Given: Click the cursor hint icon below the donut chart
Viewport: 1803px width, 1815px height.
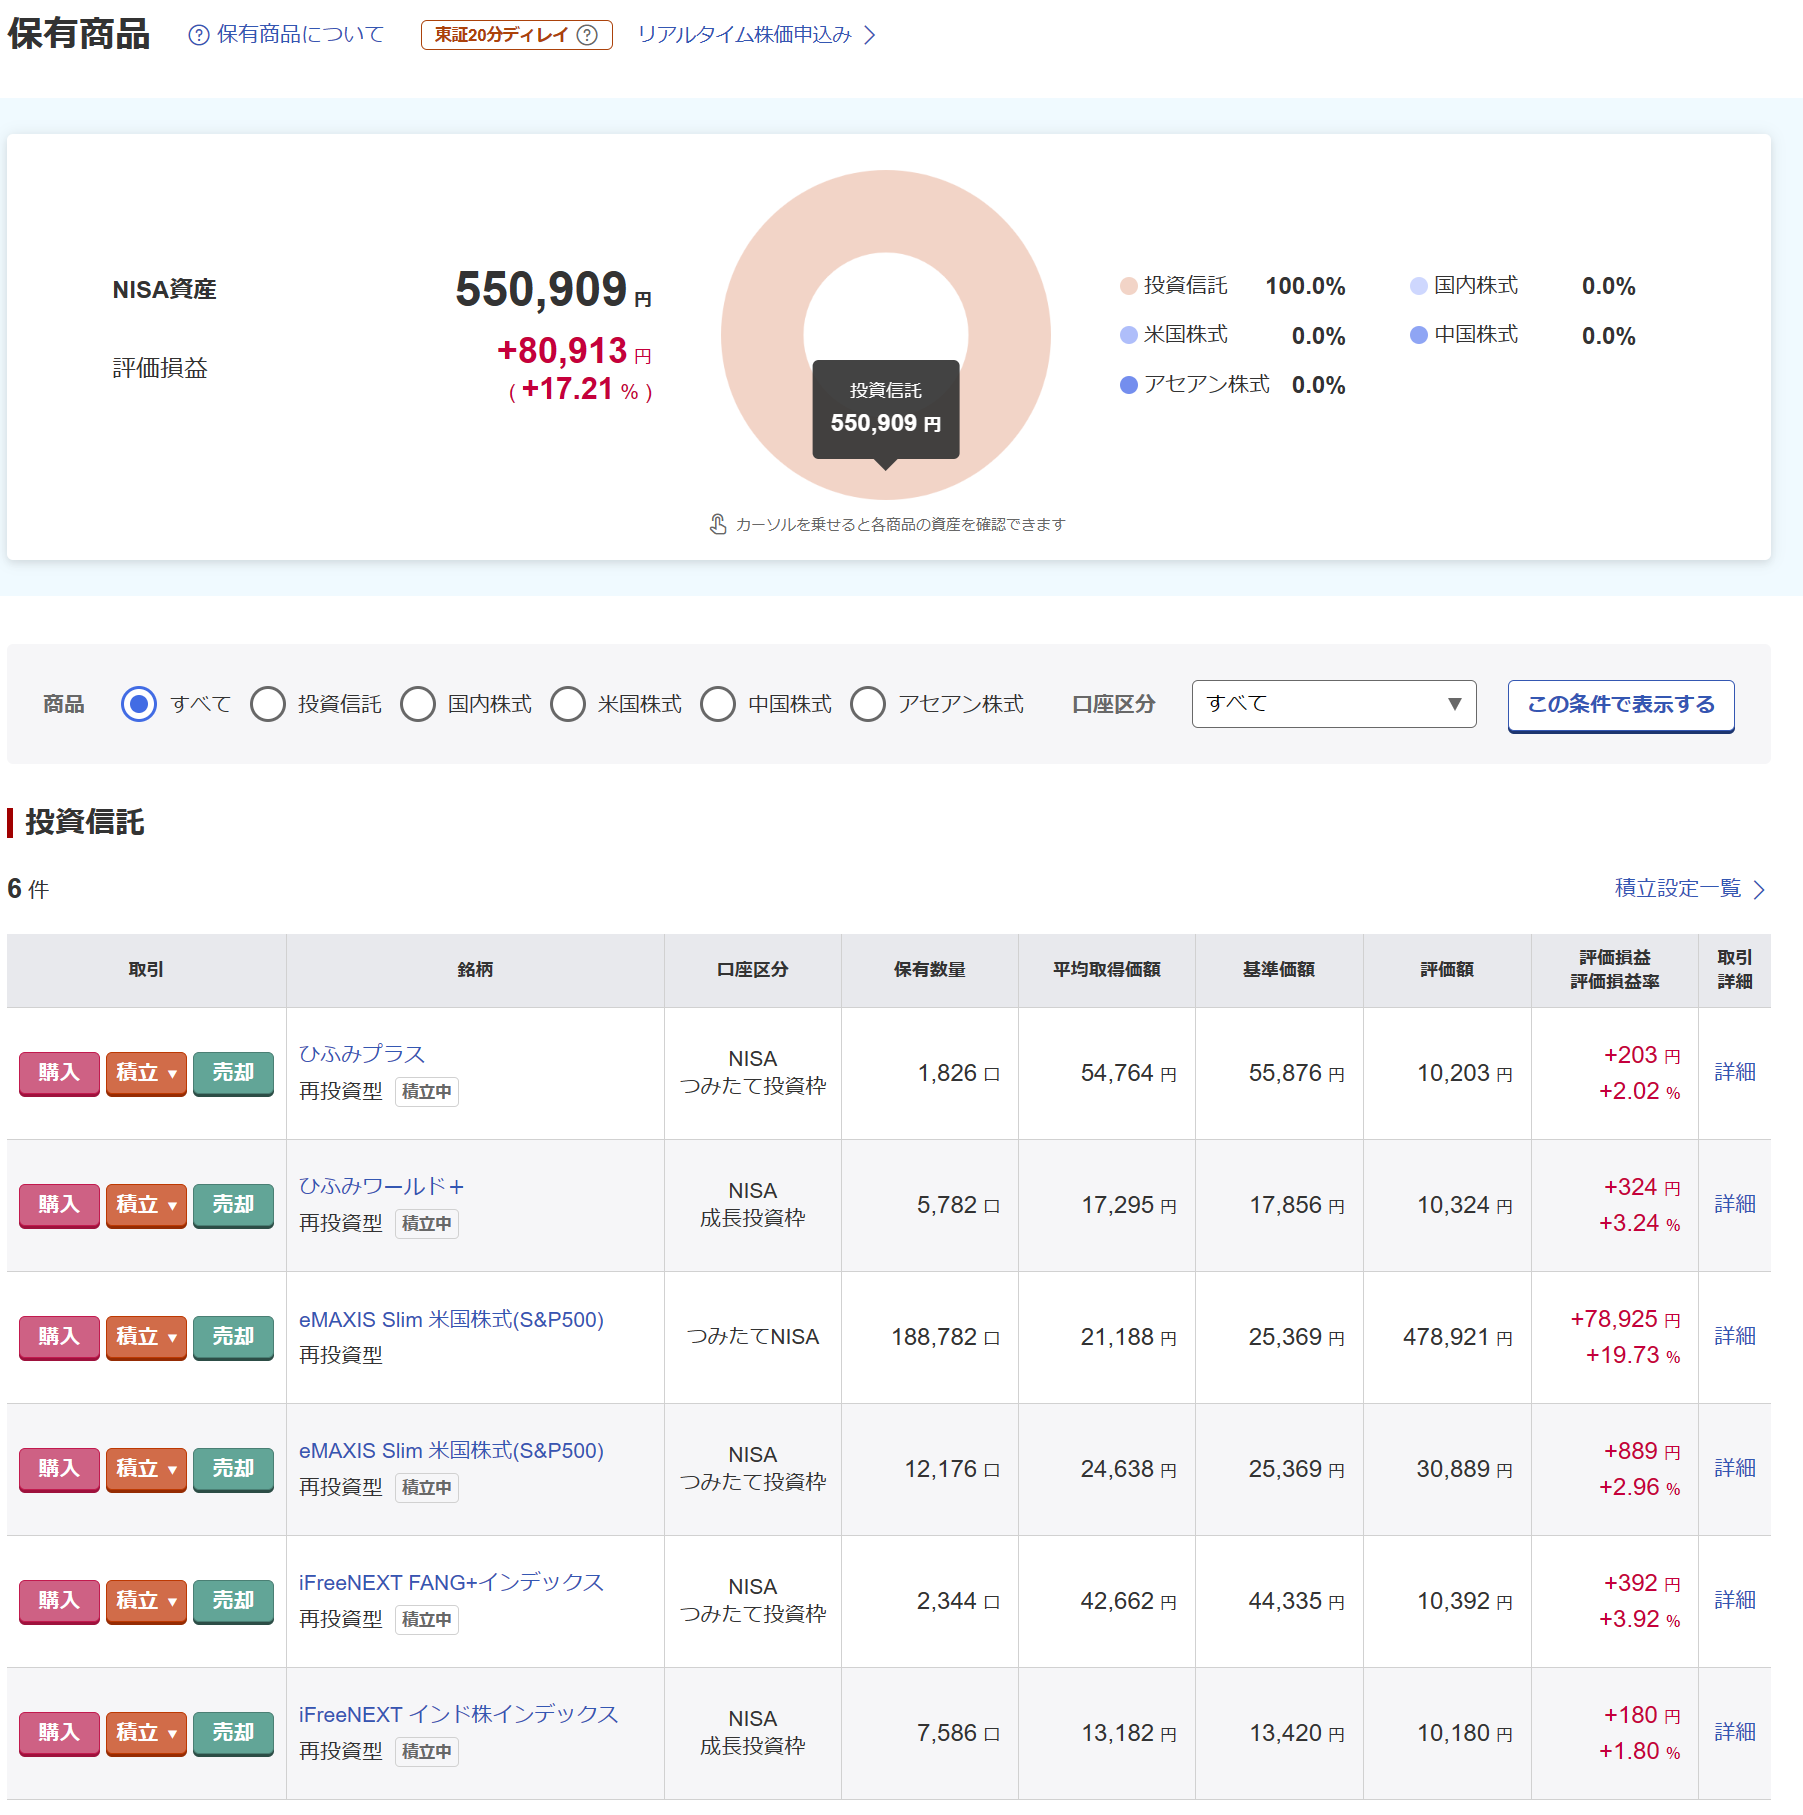Looking at the screenshot, I should [x=718, y=524].
